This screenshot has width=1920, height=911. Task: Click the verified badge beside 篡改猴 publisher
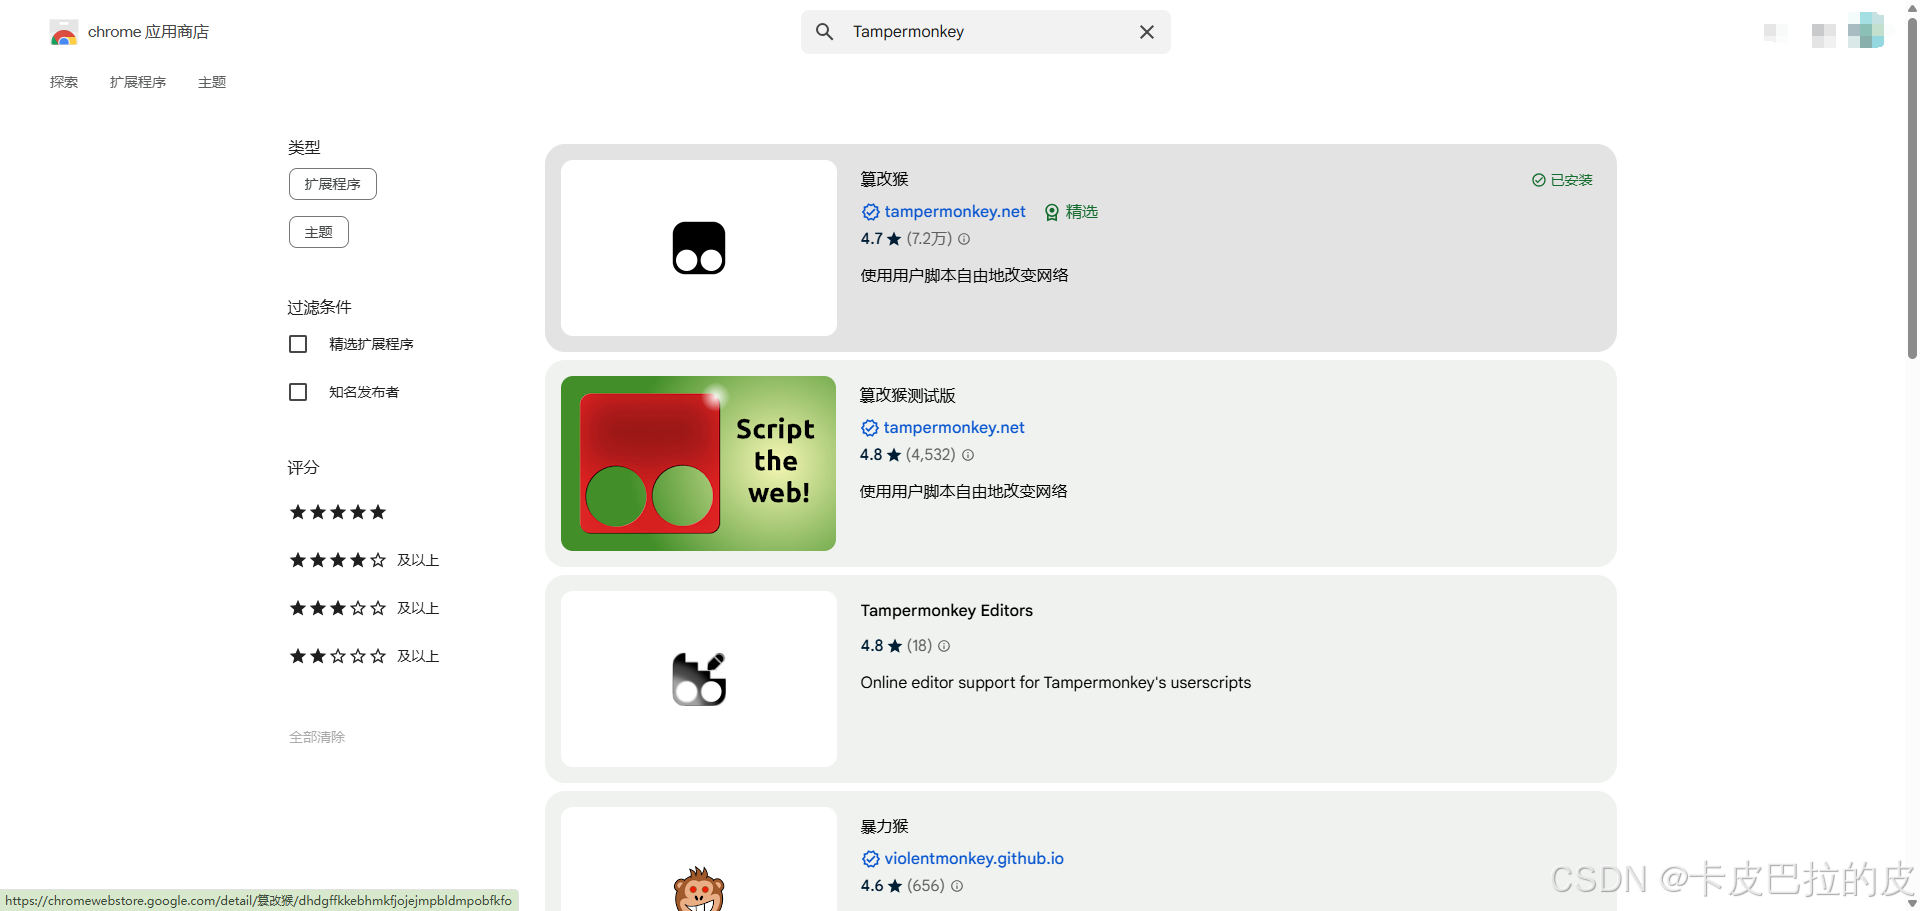(x=870, y=212)
